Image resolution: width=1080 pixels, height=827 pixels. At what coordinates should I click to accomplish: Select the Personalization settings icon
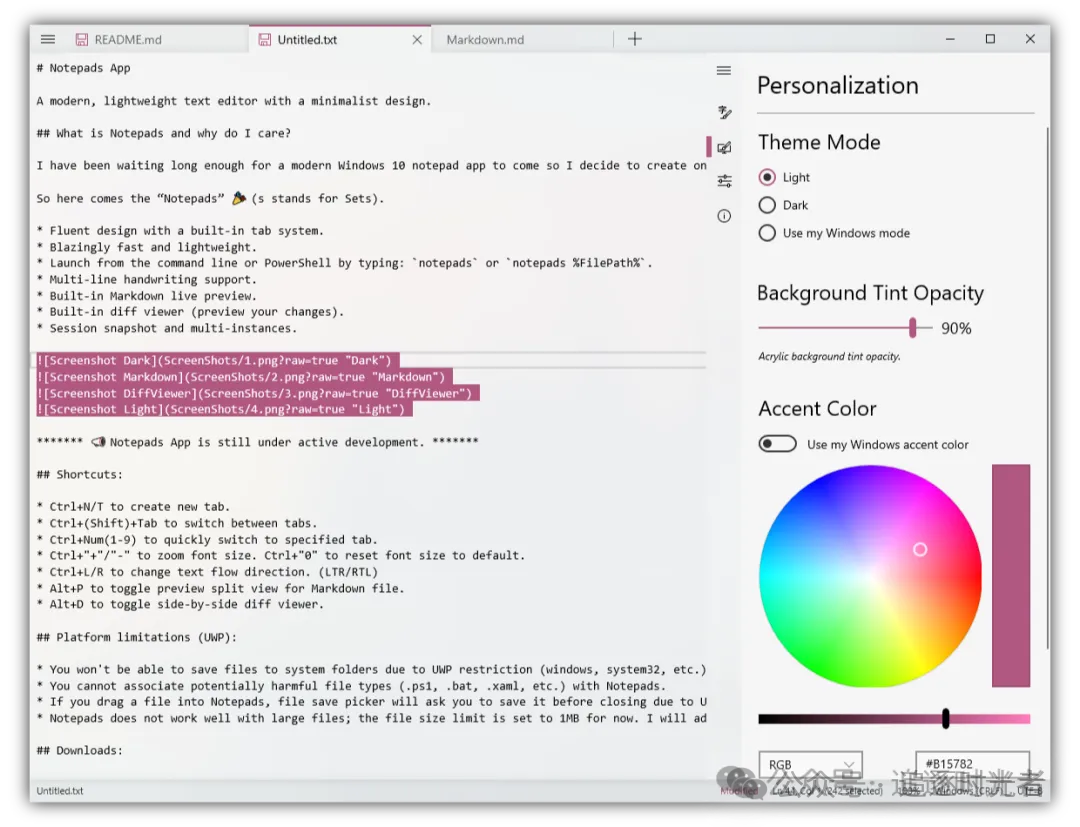point(724,147)
